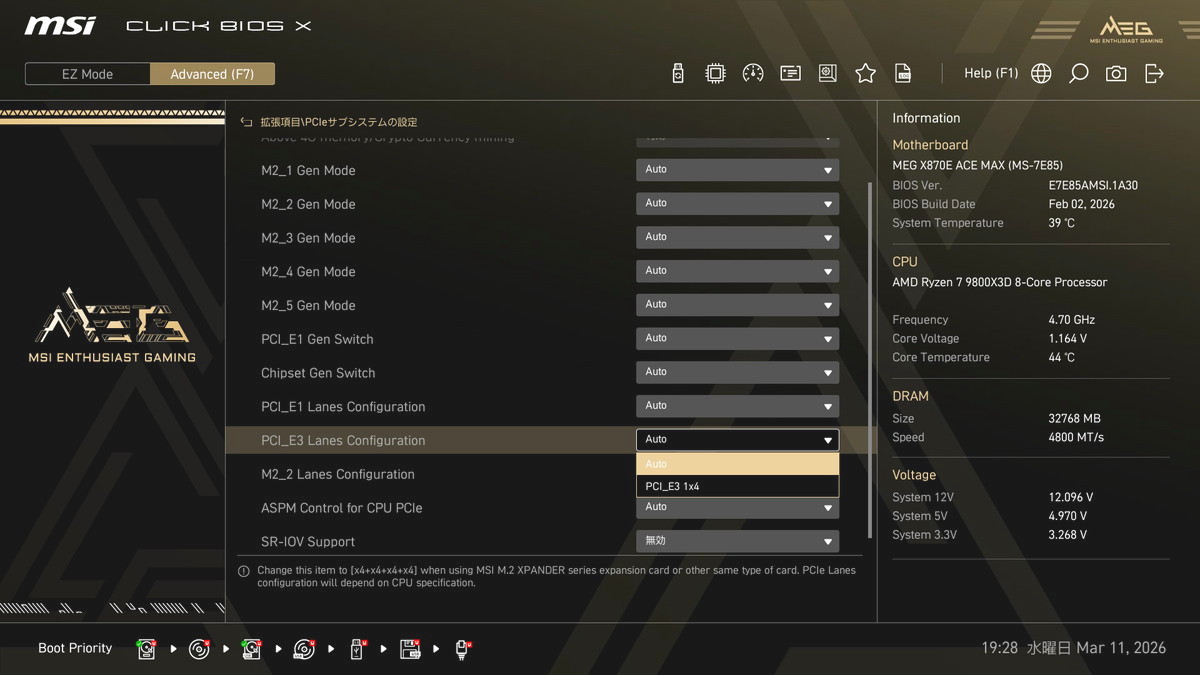Expand the M2_1 Gen Mode dropdown
1200x675 pixels.
[x=737, y=170]
